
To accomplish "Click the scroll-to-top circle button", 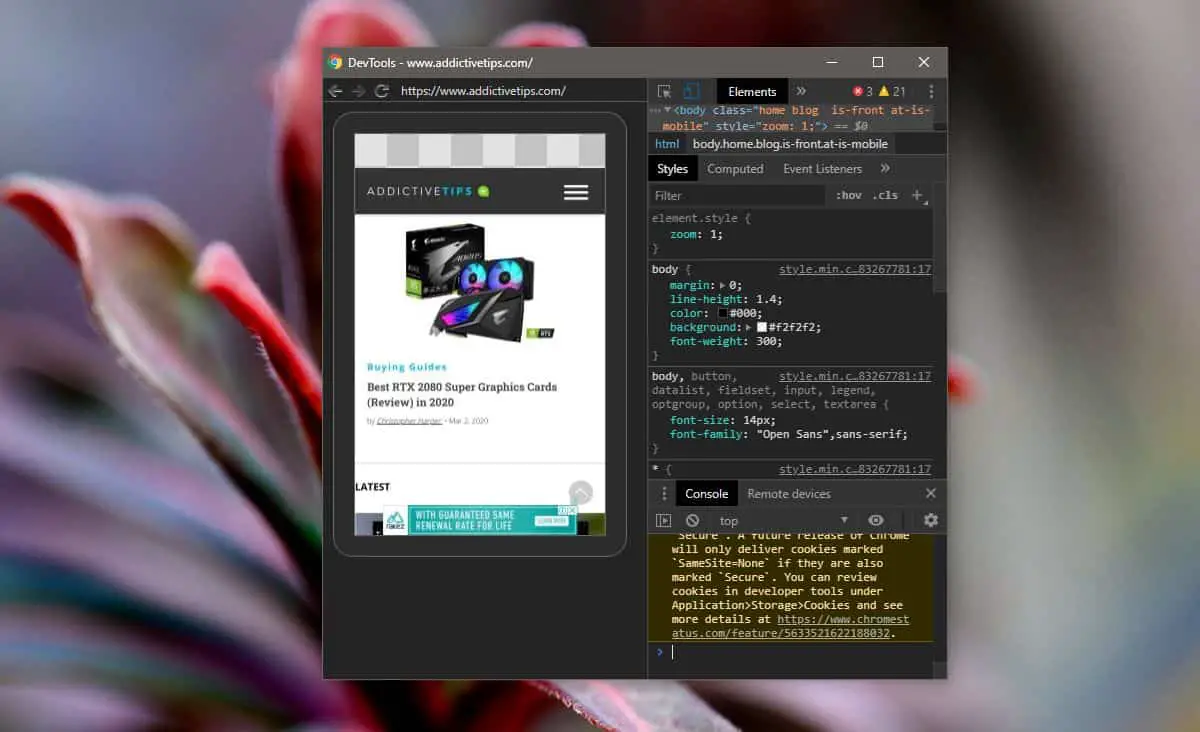I will pos(581,493).
